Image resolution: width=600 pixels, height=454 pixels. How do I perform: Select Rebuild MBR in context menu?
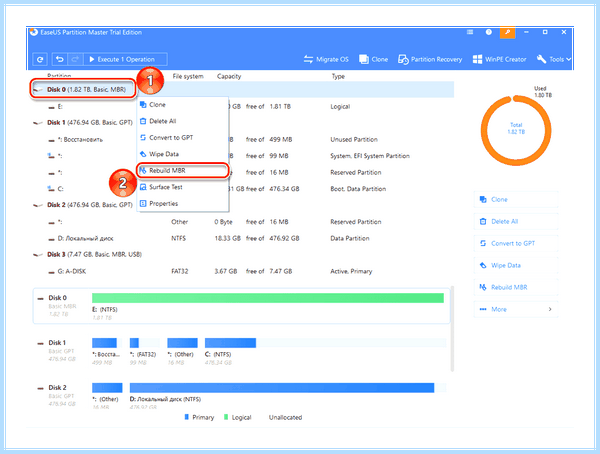[183, 171]
